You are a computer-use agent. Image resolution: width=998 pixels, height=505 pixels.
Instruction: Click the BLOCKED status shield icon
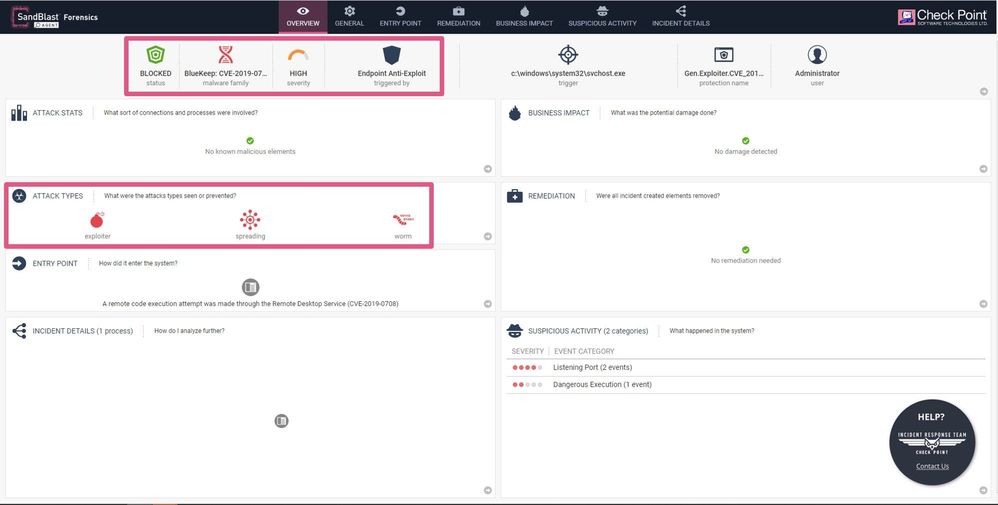(155, 55)
